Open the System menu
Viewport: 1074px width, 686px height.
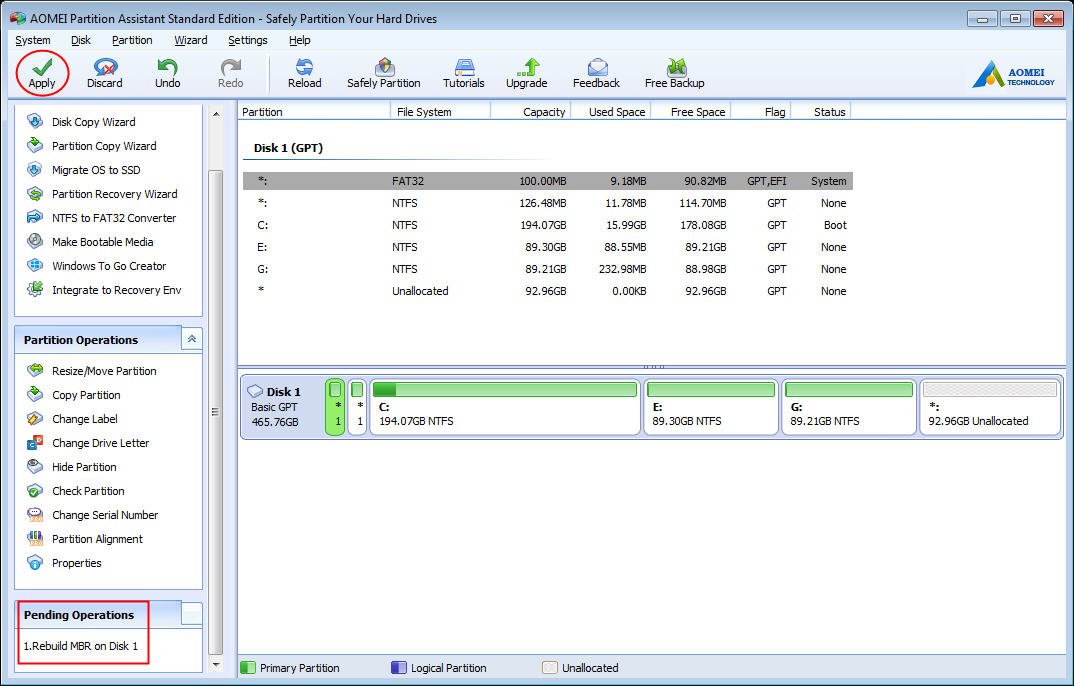pyautogui.click(x=33, y=40)
